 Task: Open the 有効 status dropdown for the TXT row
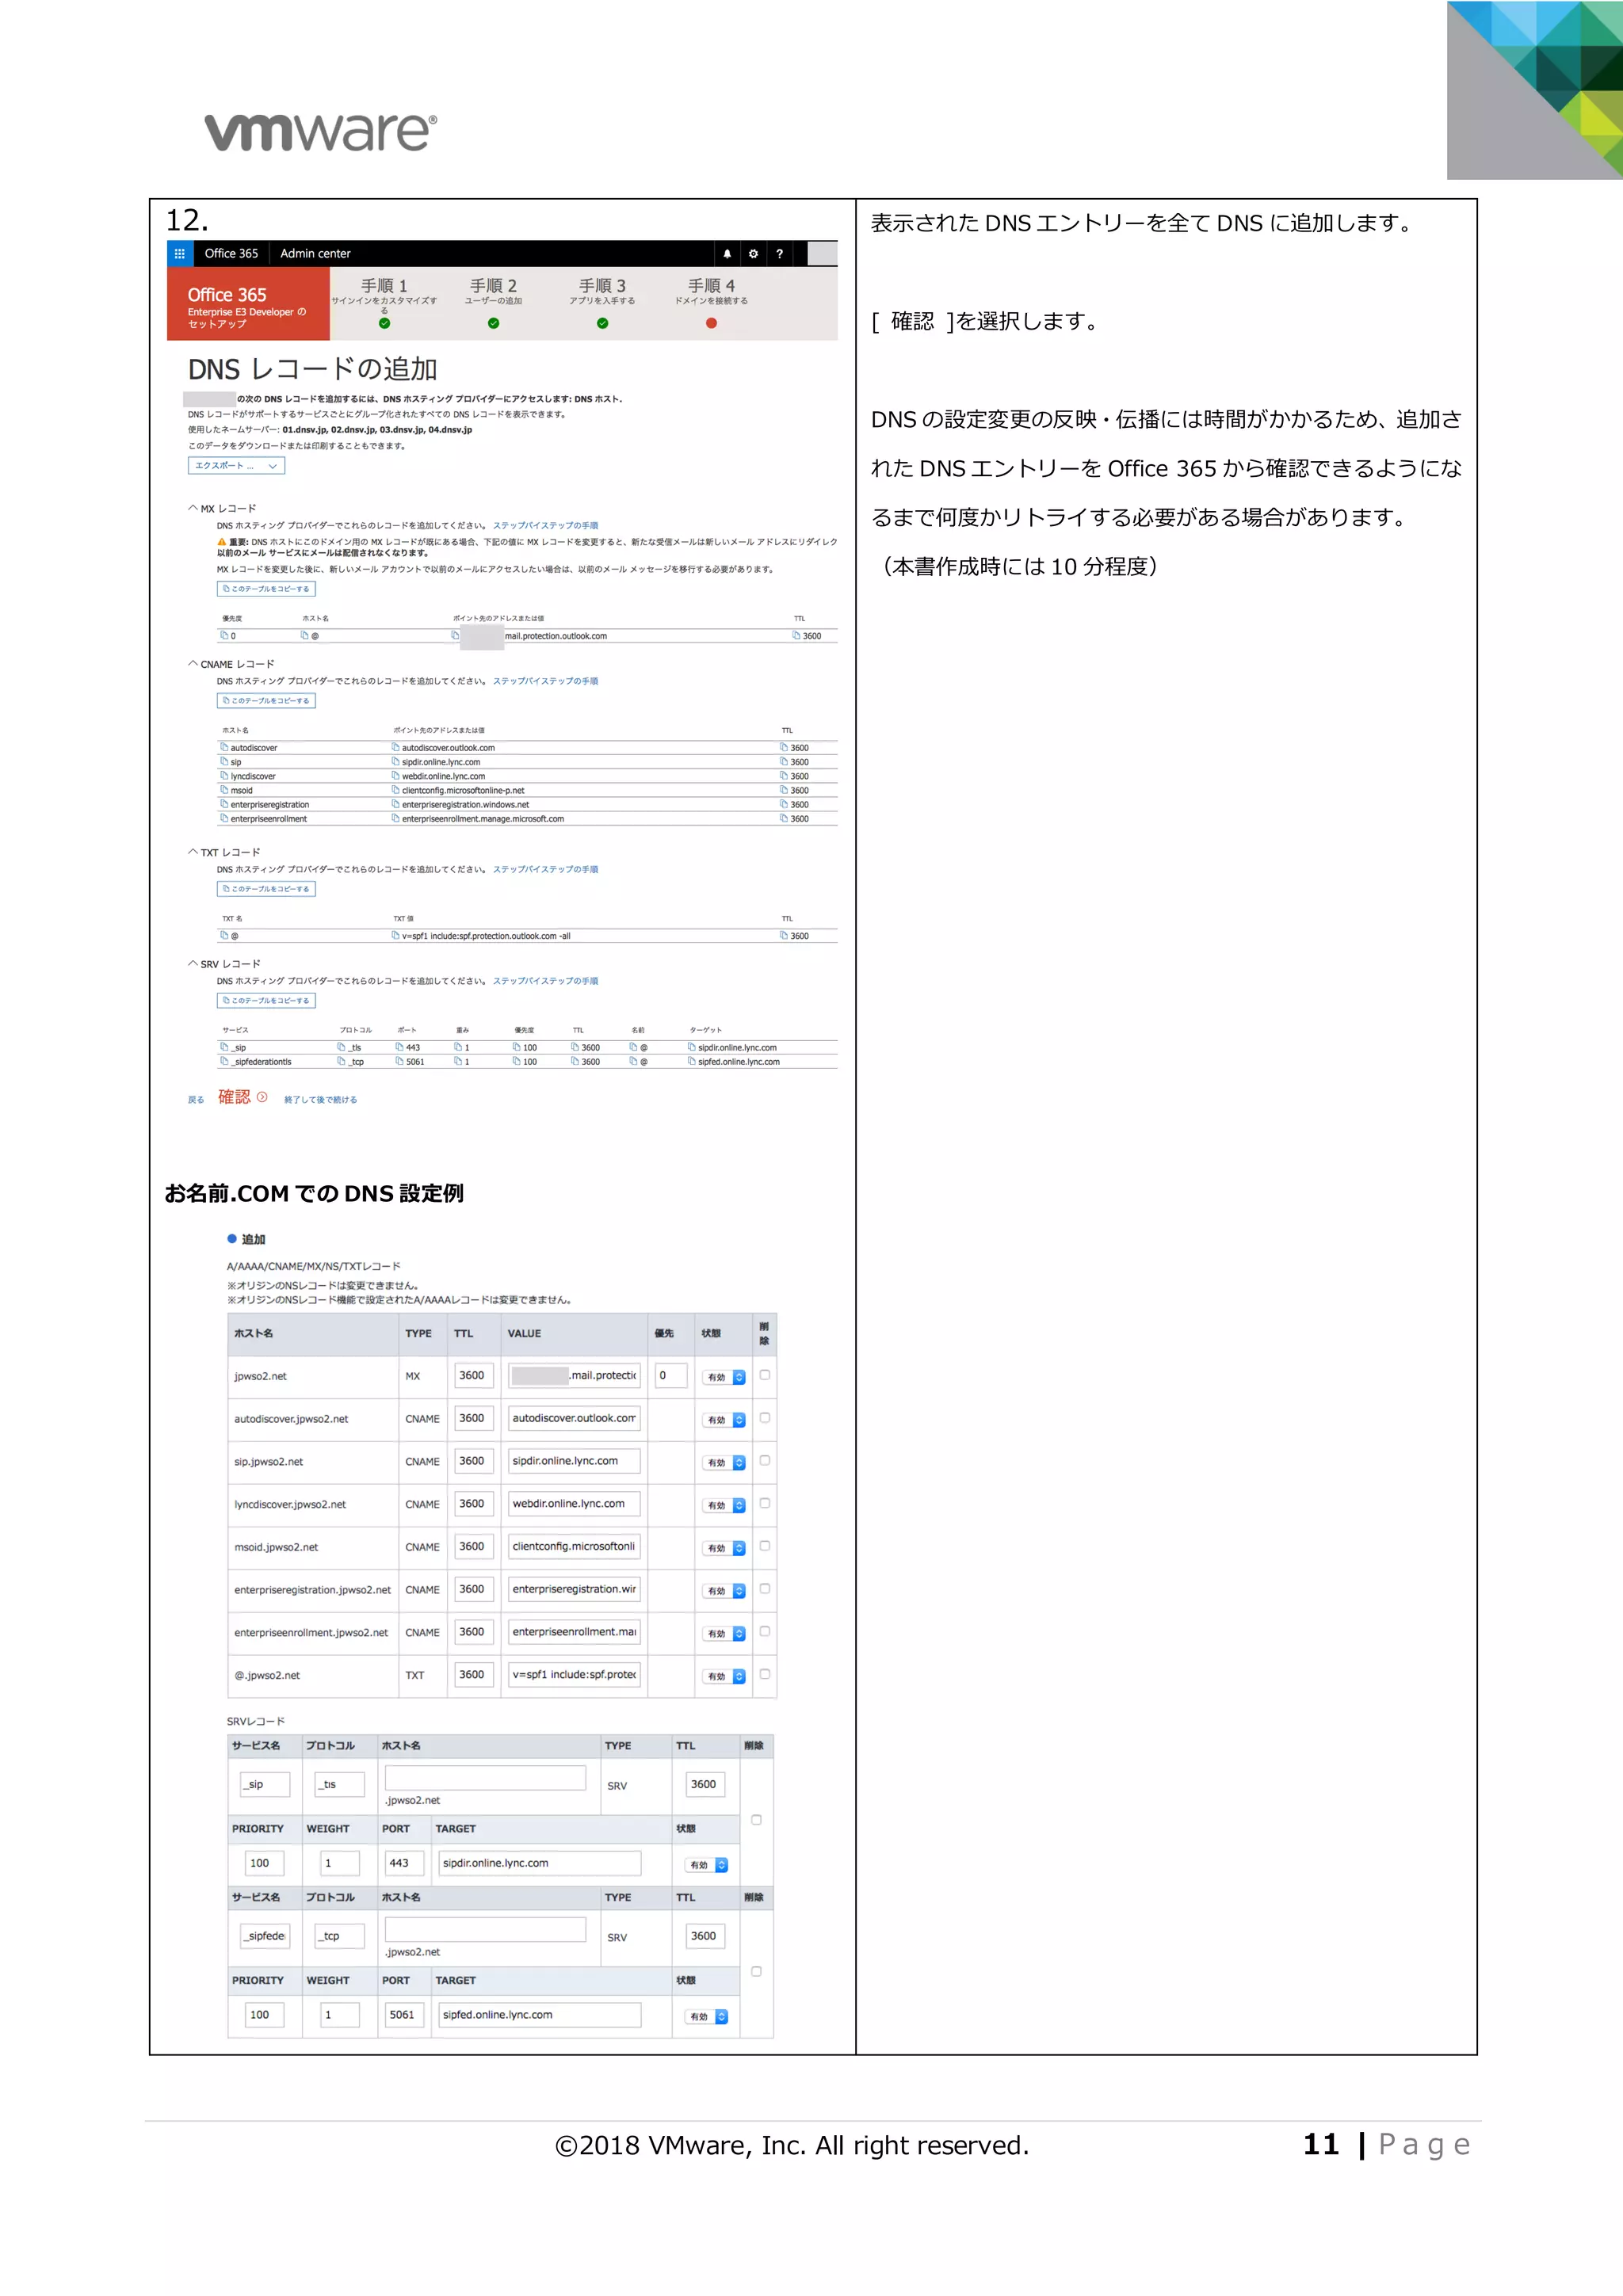[724, 1676]
